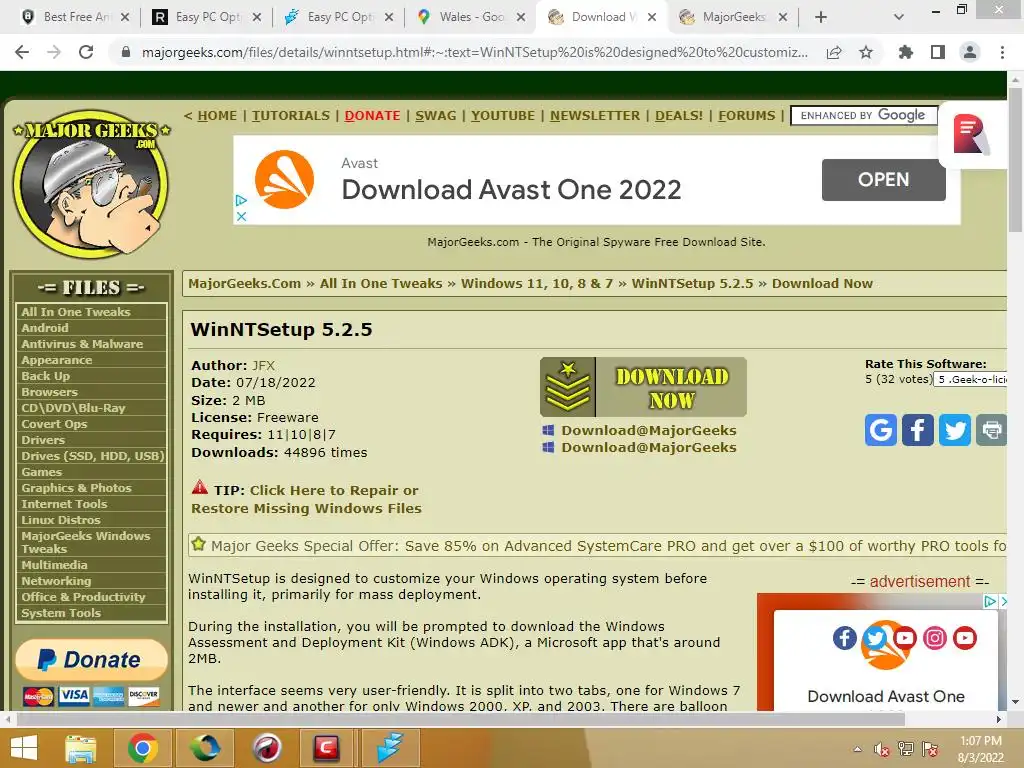Screen dimensions: 1024x768
Task: Click the second Download@MajorGeeks link
Action: coord(648,447)
